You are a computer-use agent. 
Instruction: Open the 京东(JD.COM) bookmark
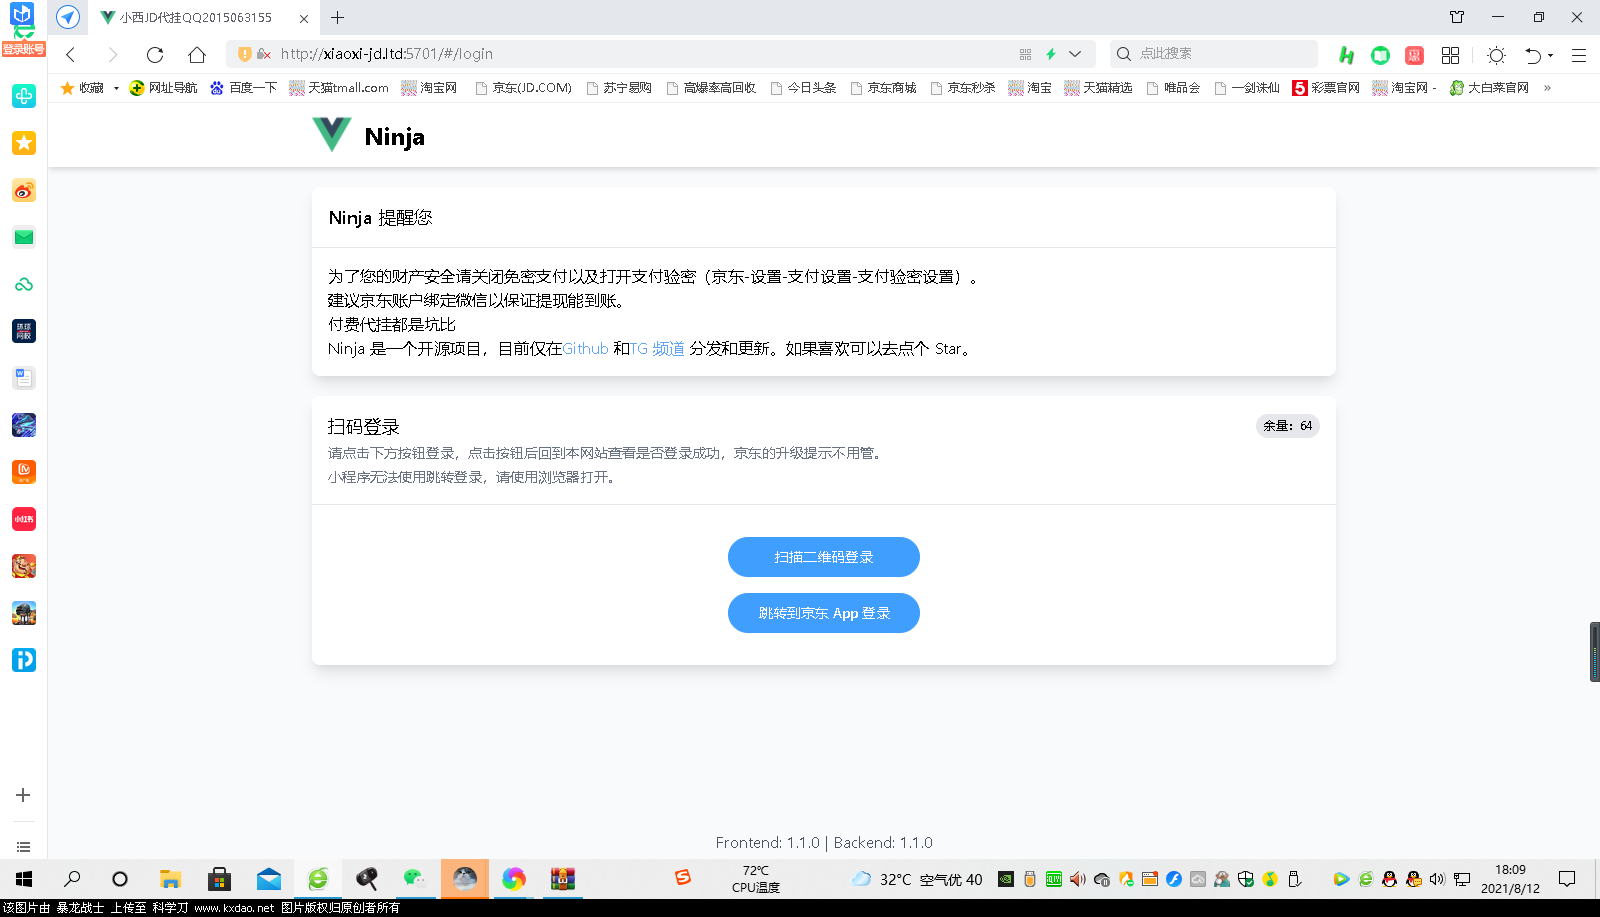click(523, 88)
